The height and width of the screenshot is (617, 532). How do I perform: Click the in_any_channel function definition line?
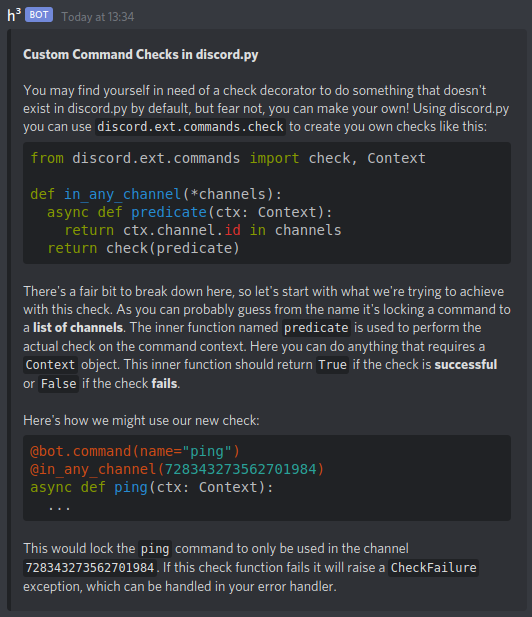pyautogui.click(x=156, y=194)
